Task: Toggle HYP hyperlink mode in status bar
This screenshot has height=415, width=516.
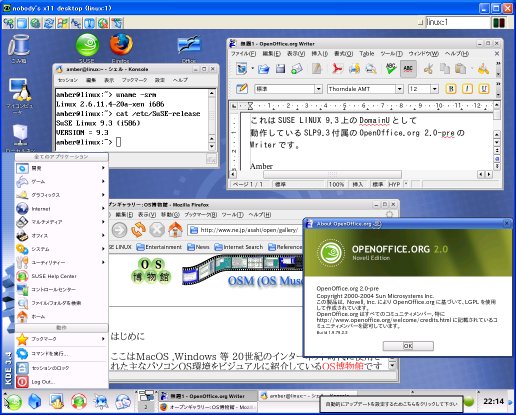Action: coord(394,184)
